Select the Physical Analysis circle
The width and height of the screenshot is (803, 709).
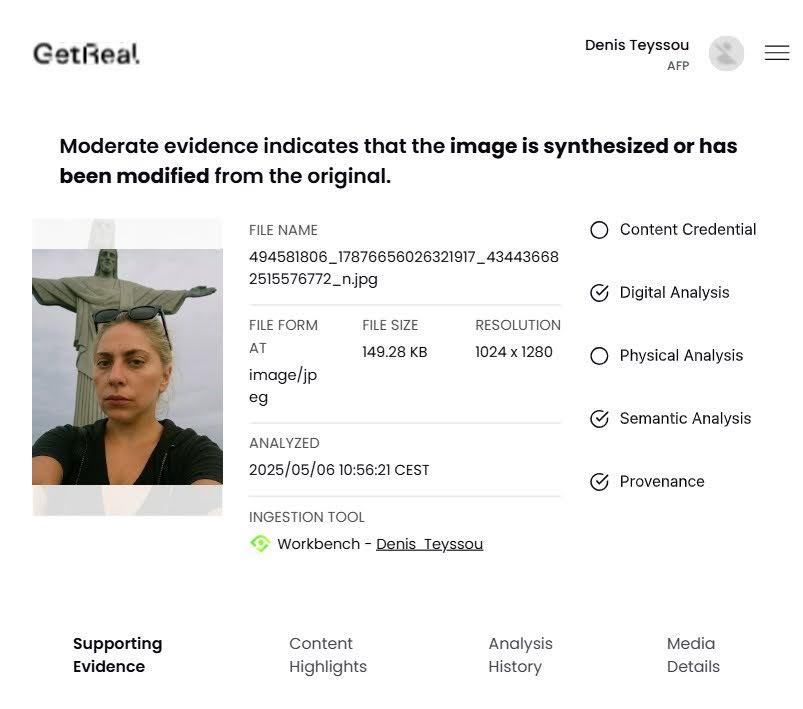[x=599, y=356]
